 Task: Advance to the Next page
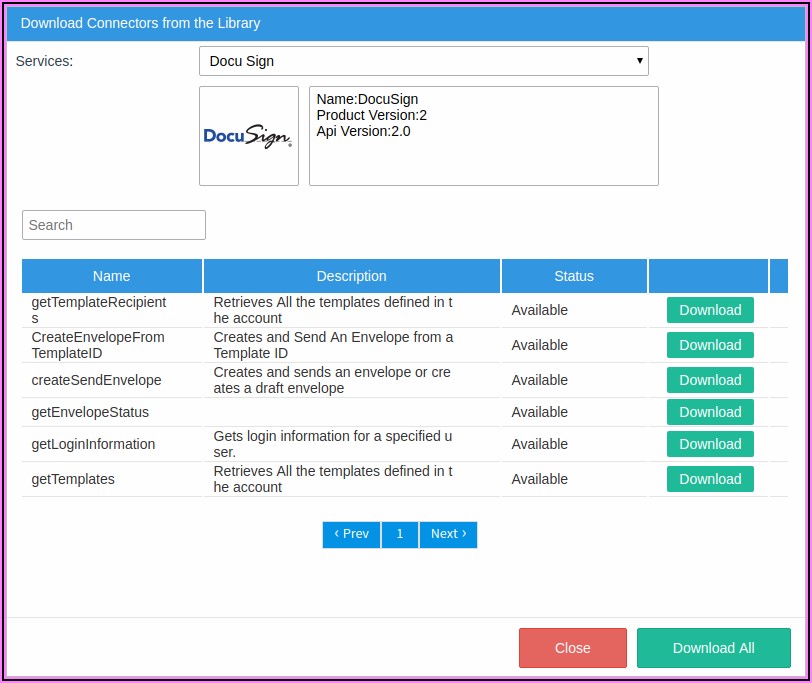click(x=448, y=534)
